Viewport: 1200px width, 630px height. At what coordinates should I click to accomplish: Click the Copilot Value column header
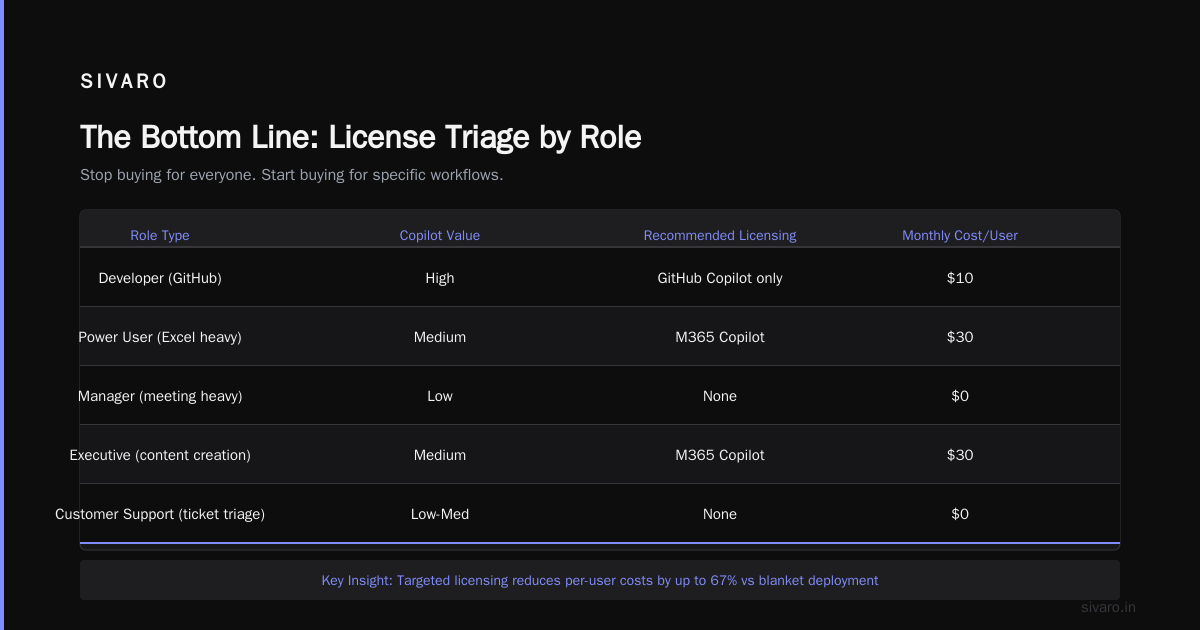tap(440, 236)
